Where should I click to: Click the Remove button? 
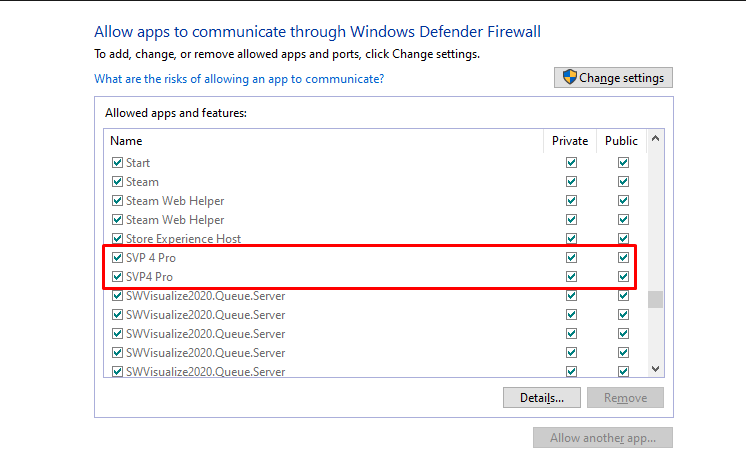pos(625,398)
